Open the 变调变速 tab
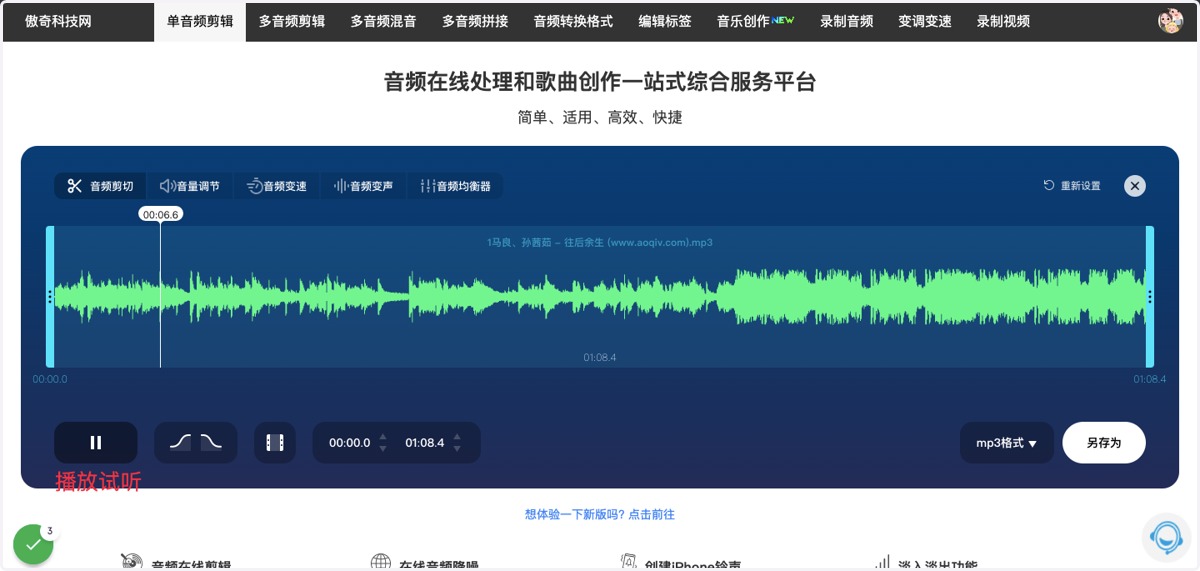Viewport: 1200px width, 571px height. tap(925, 21)
